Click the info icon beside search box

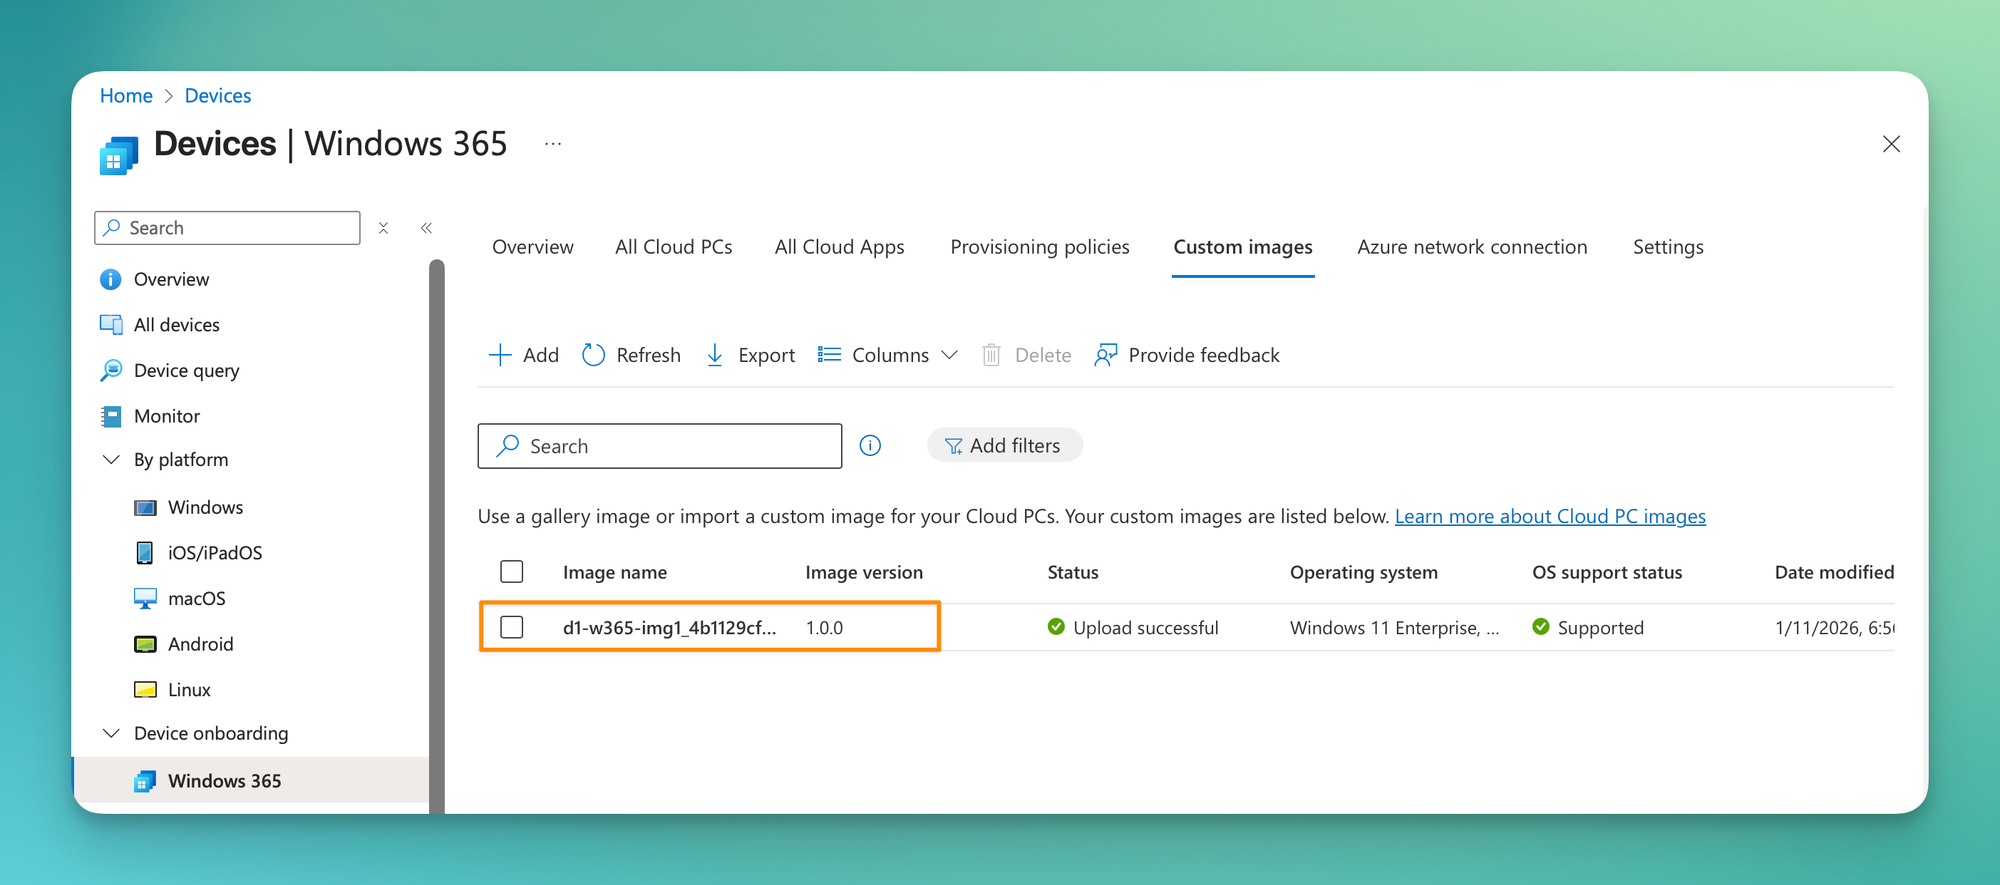point(870,445)
